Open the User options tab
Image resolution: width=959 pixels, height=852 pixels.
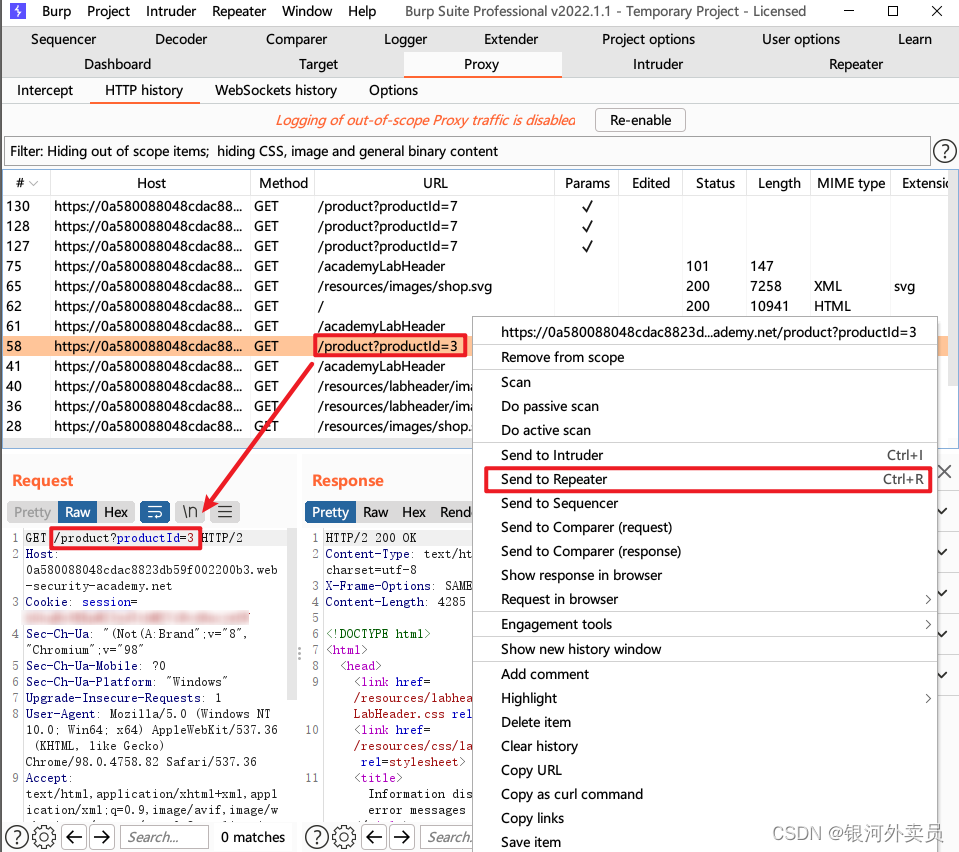[801, 39]
